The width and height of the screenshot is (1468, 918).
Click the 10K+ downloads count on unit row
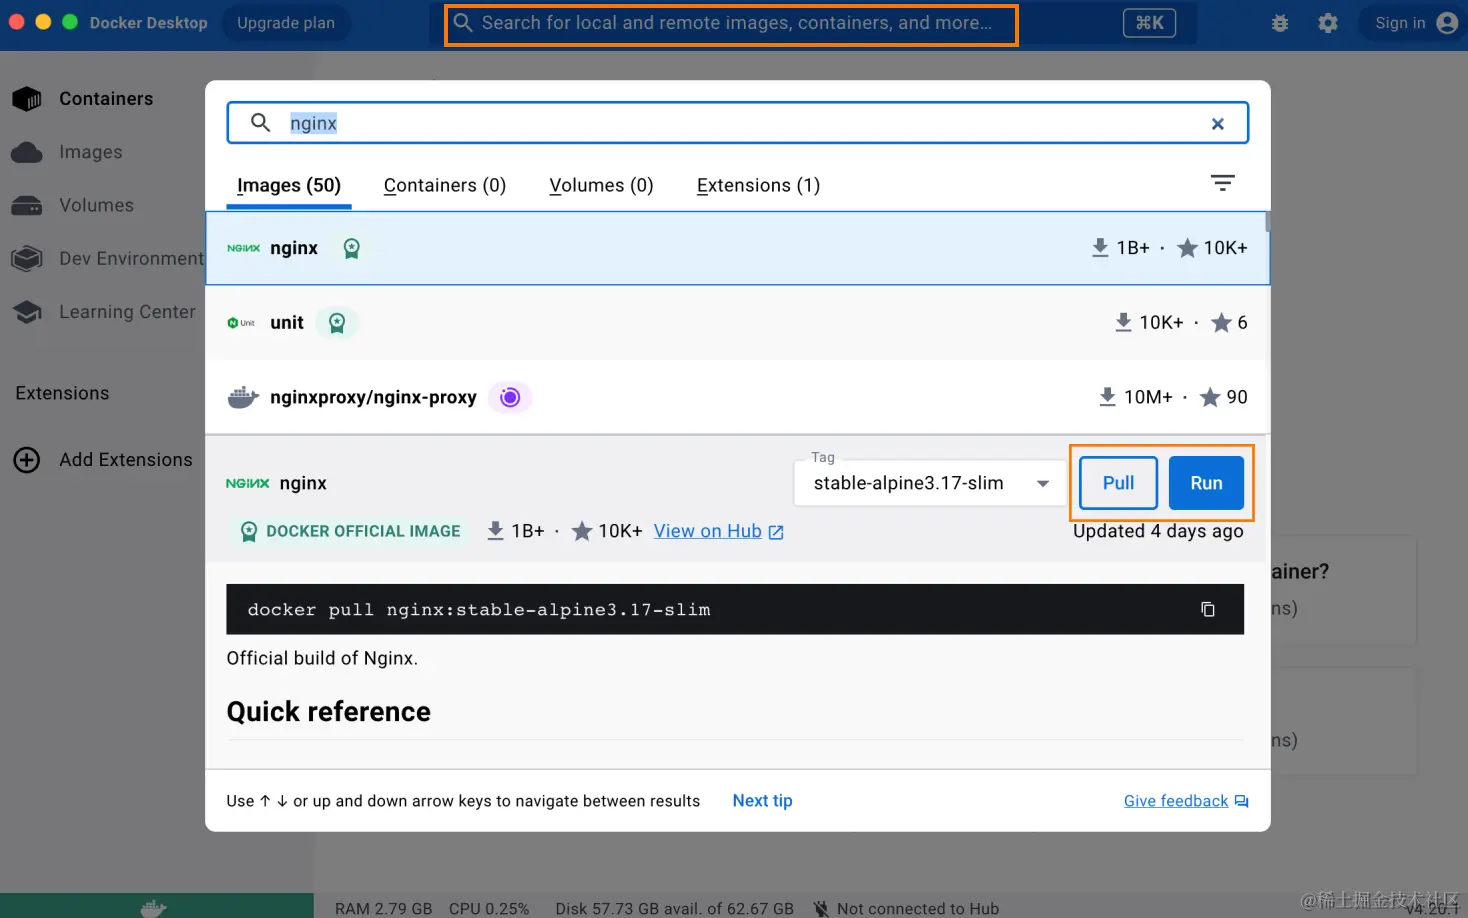tap(1149, 323)
